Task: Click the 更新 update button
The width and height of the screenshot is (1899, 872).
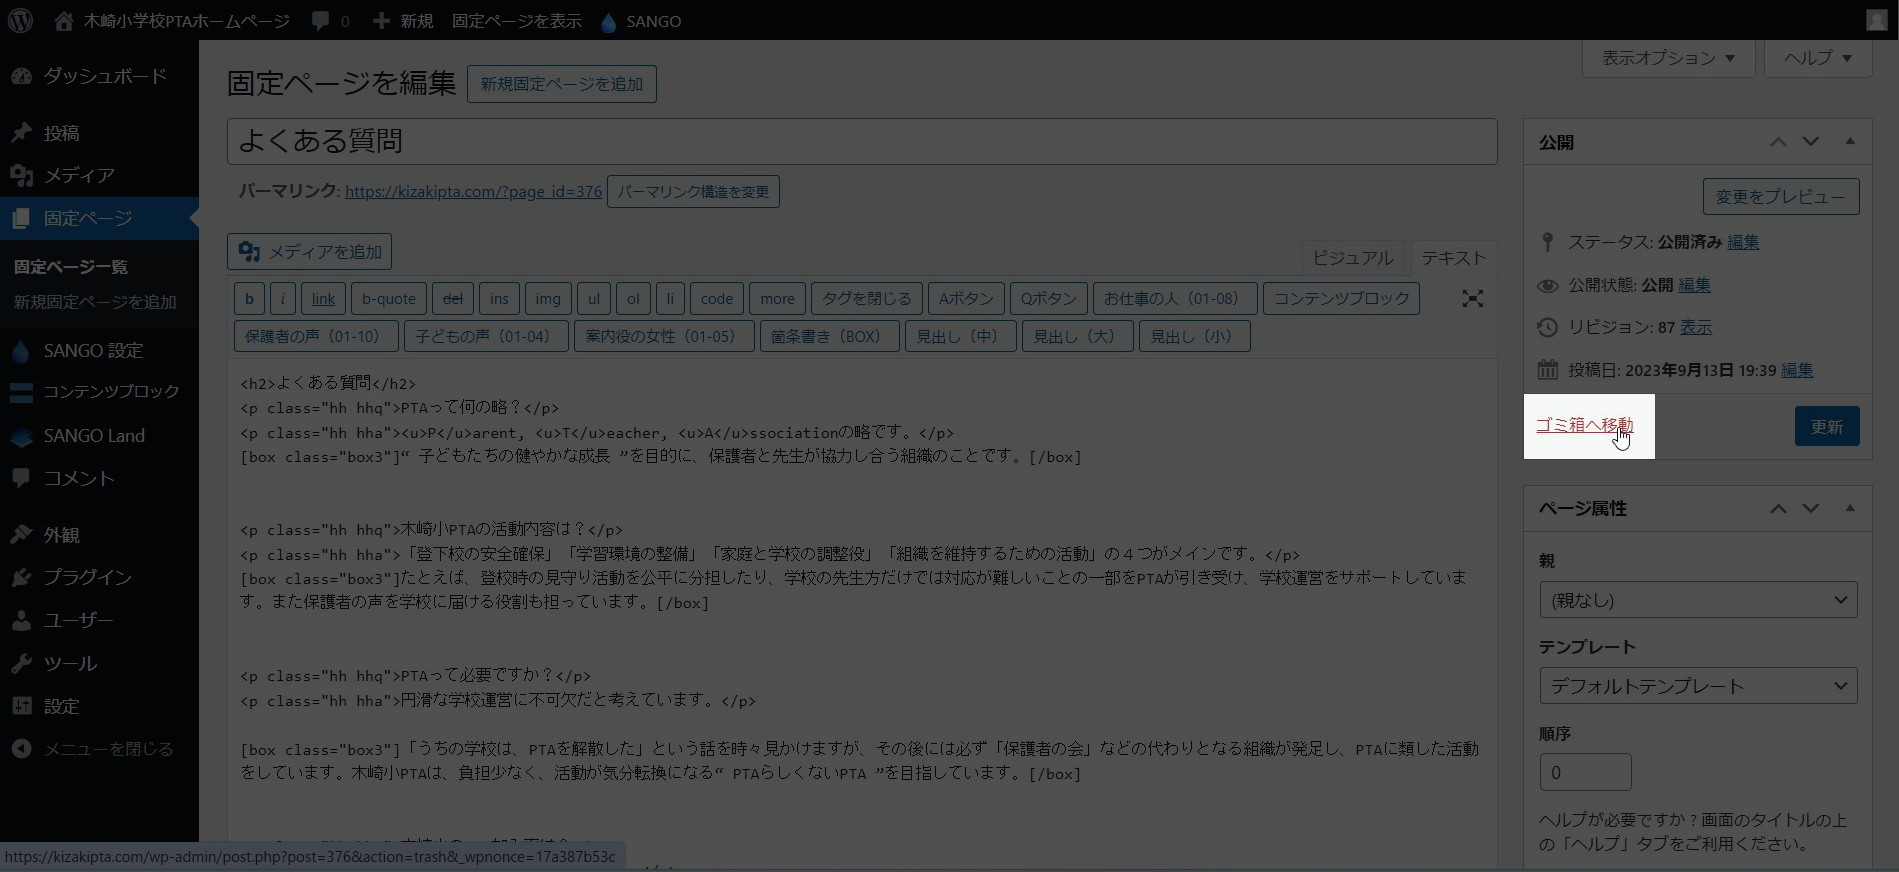Action: pos(1826,427)
